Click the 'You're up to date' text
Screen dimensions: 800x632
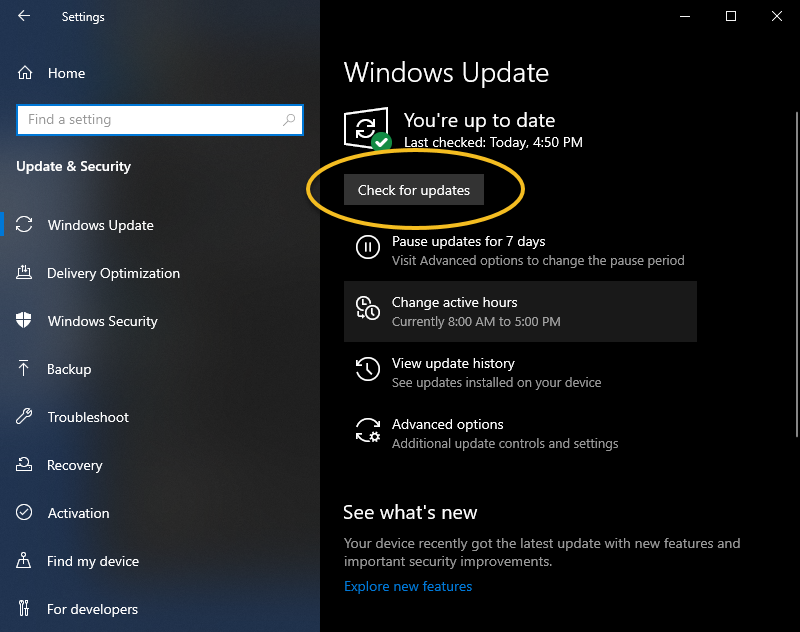[479, 120]
